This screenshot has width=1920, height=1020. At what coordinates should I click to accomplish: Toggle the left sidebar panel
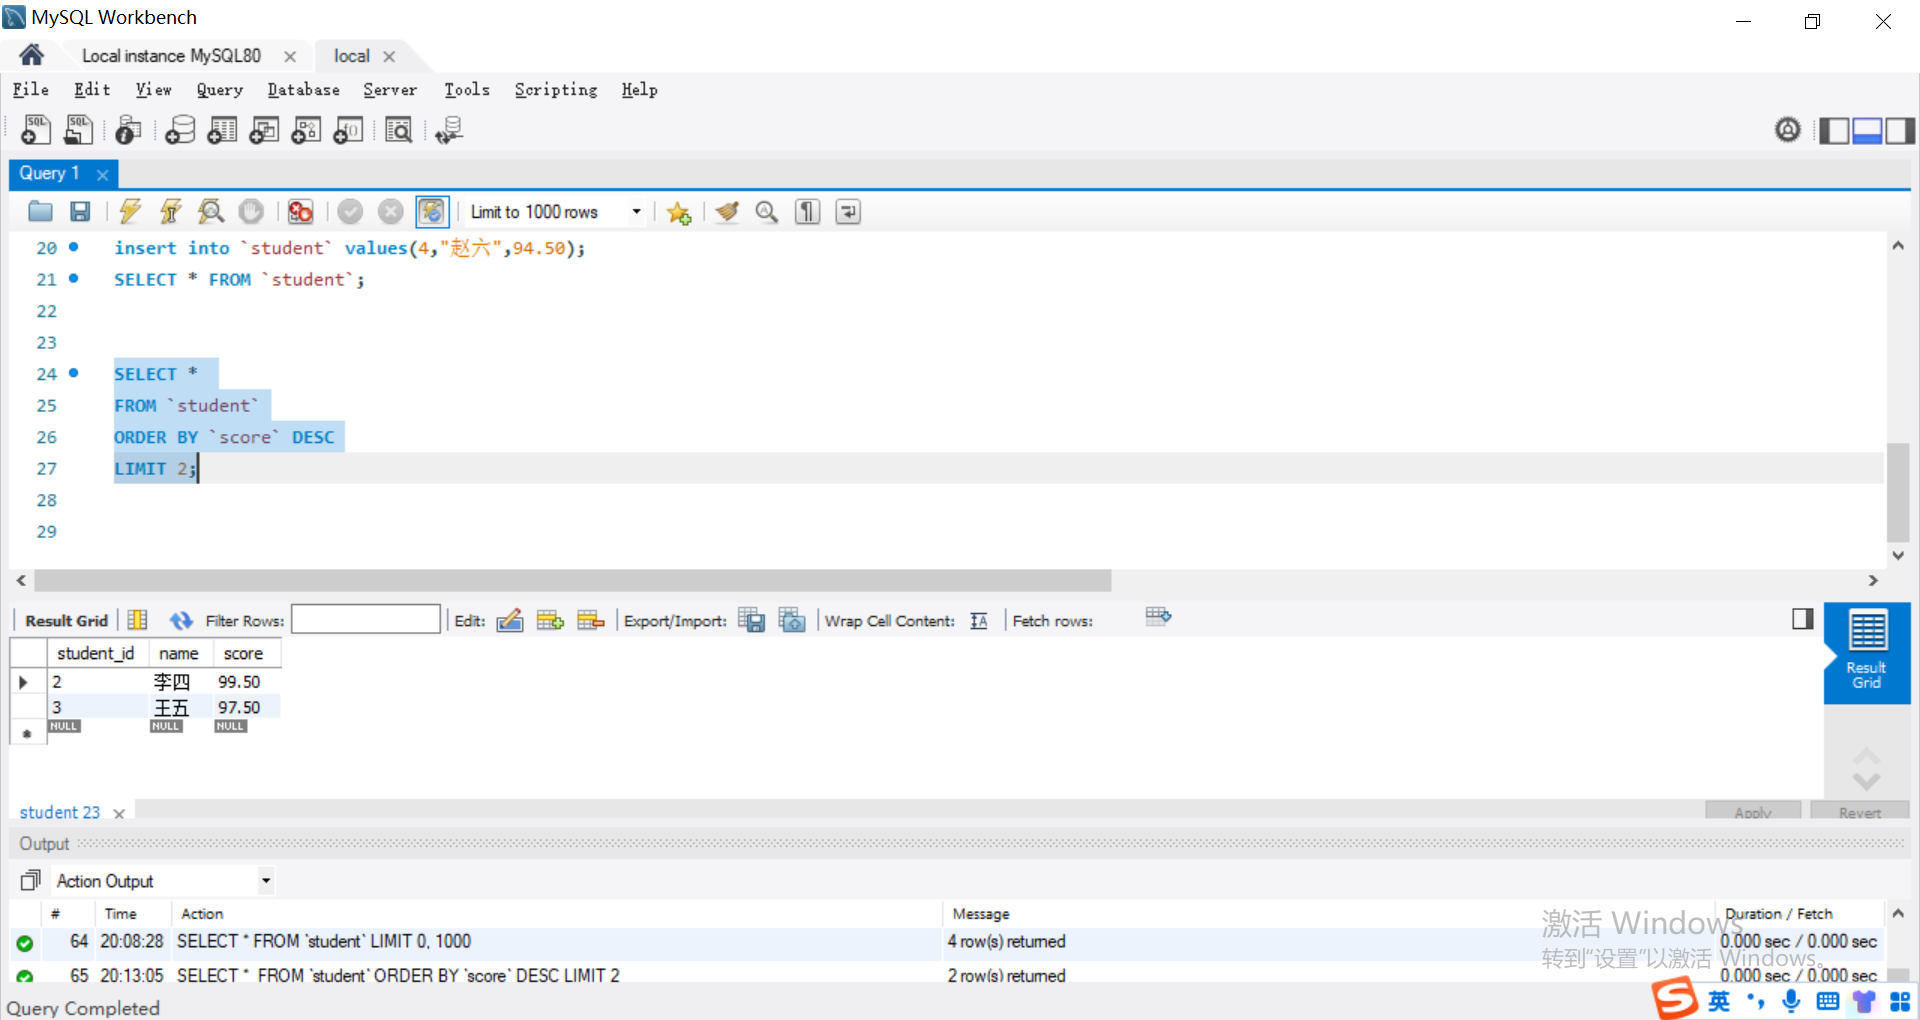(x=1834, y=130)
